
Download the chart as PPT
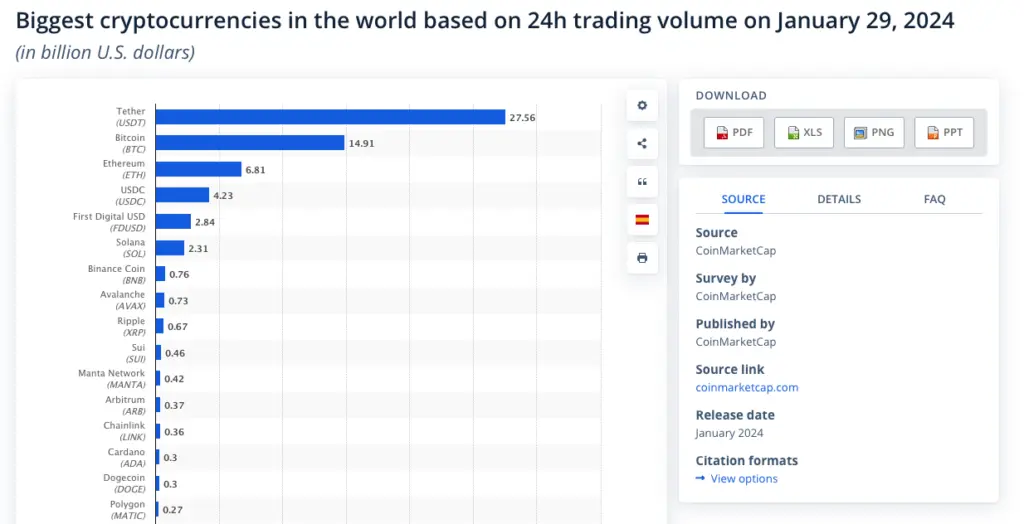[944, 132]
